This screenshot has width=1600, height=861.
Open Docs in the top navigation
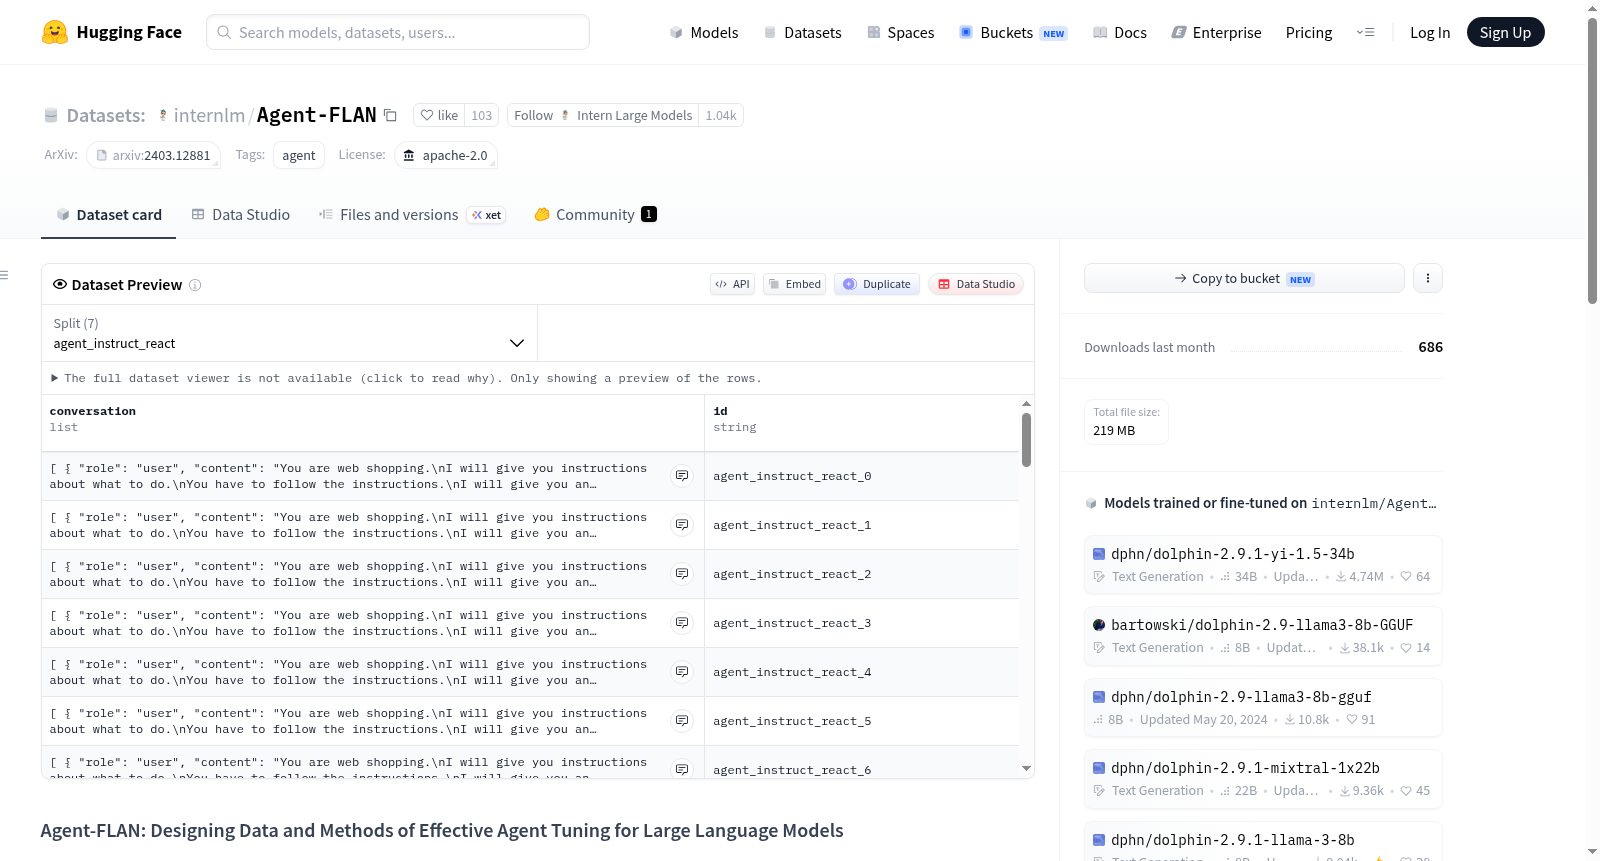point(1120,33)
